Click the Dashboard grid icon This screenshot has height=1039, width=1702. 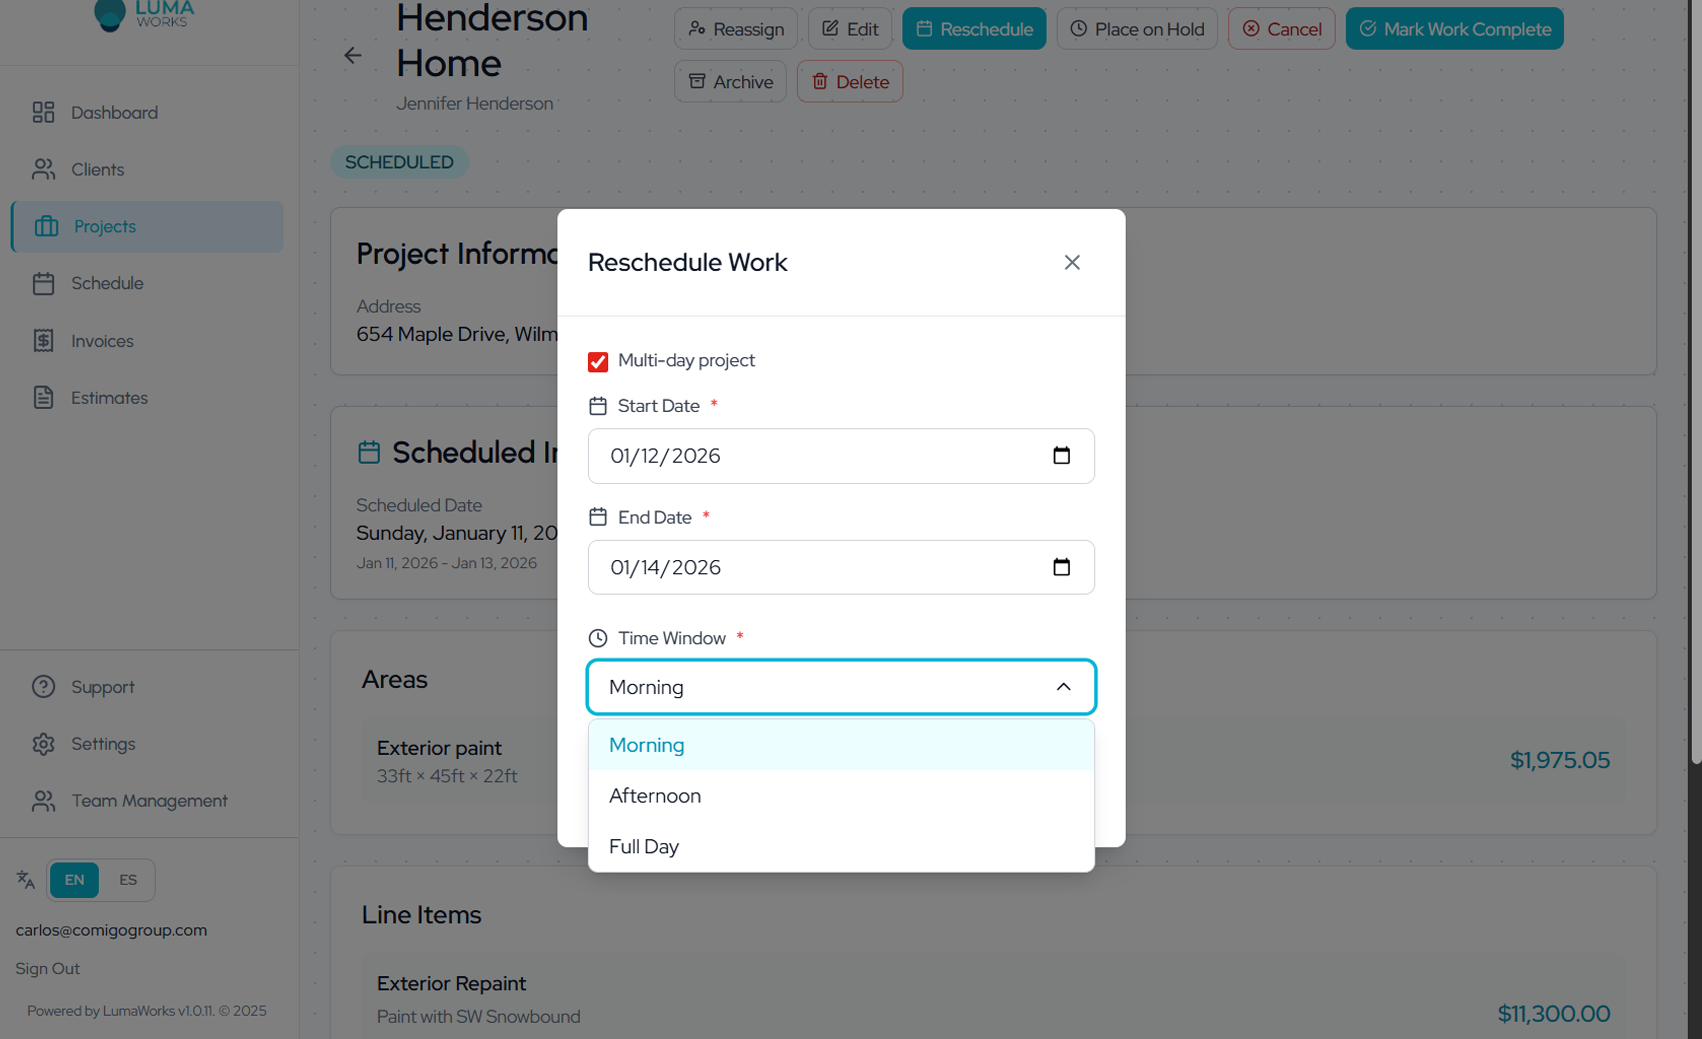(x=43, y=112)
